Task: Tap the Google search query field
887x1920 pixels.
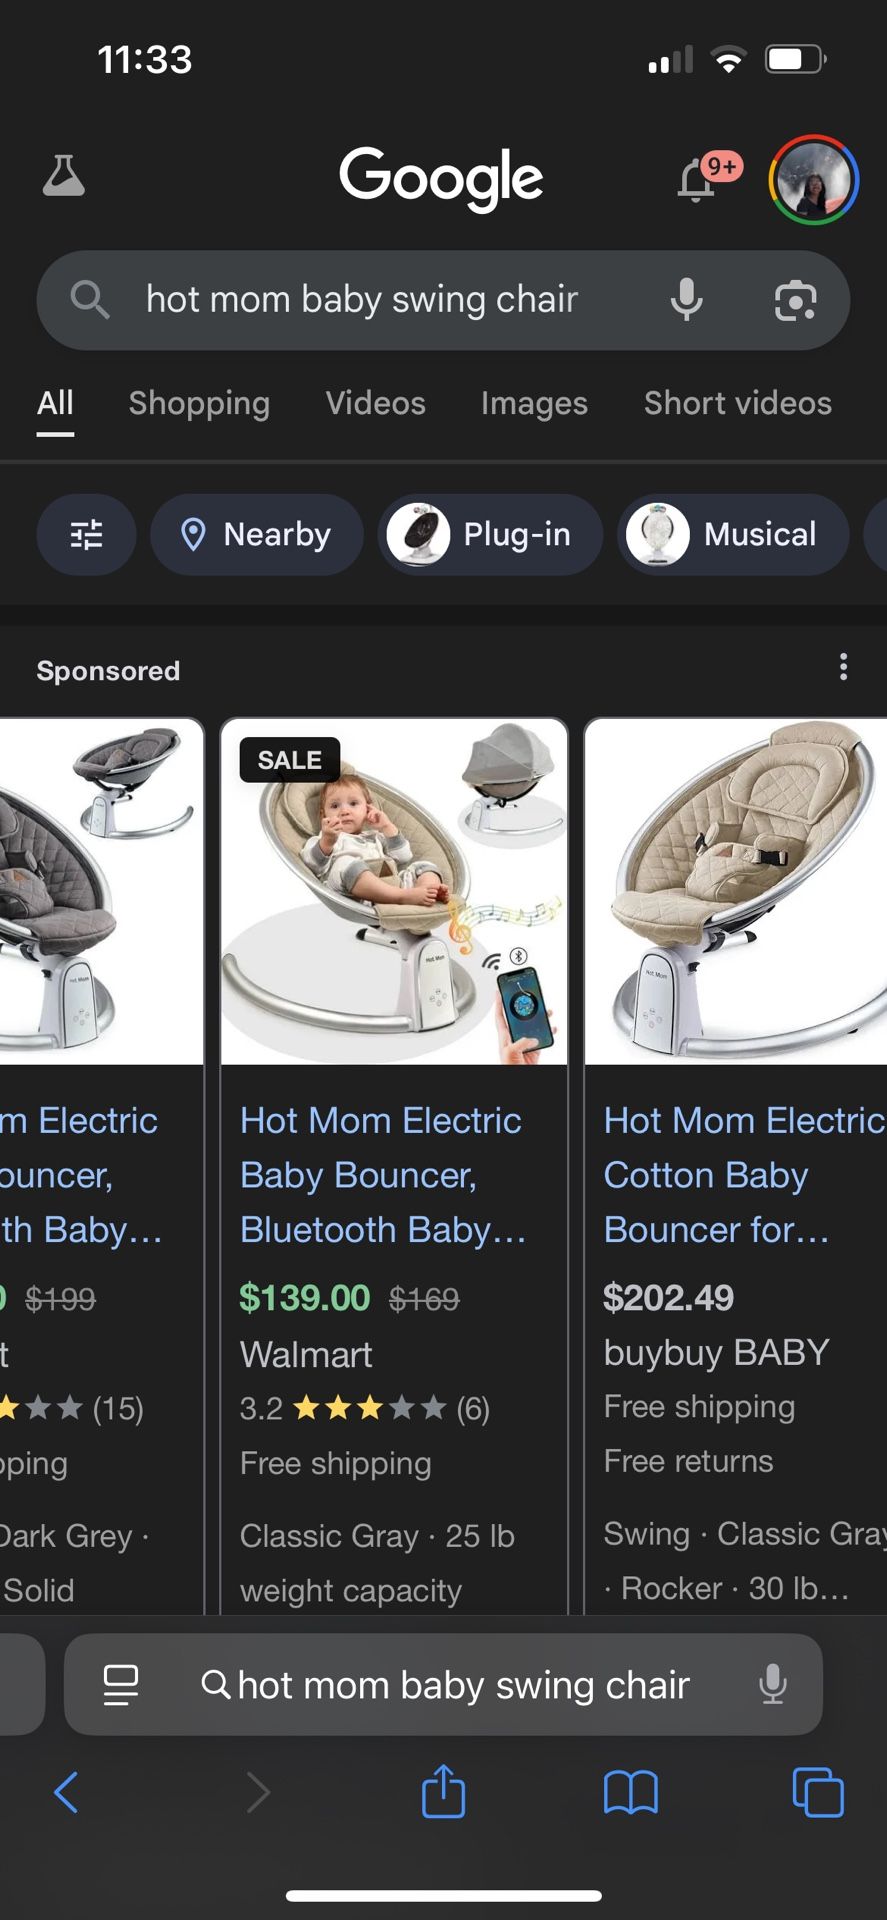Action: coord(380,300)
